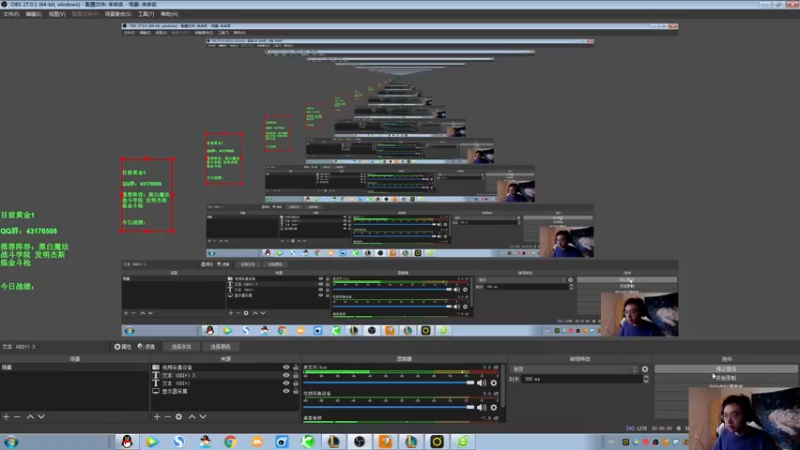Move selected source up in list

(x=192, y=417)
